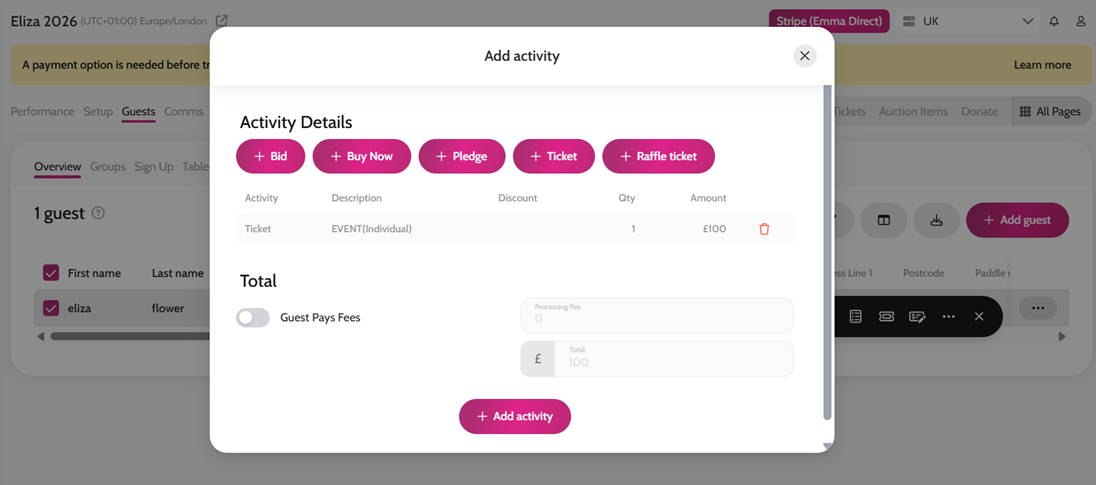
Task: Toggle the Guest Pays Fees switch
Action: [253, 317]
